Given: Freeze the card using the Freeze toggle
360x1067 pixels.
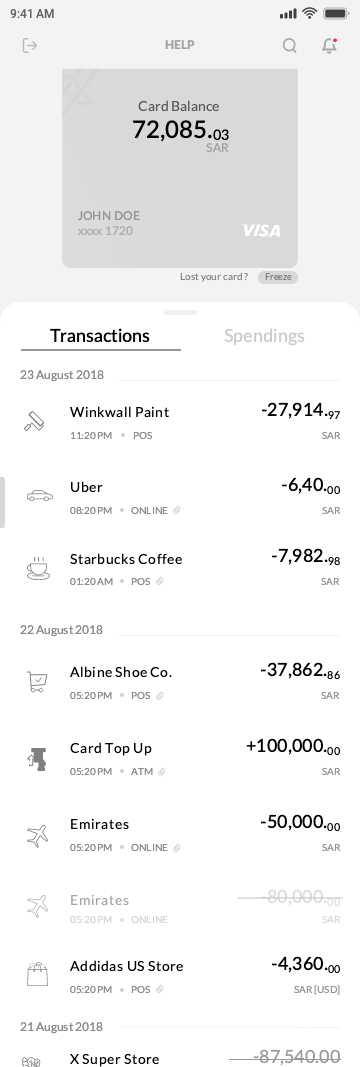Looking at the screenshot, I should point(278,277).
